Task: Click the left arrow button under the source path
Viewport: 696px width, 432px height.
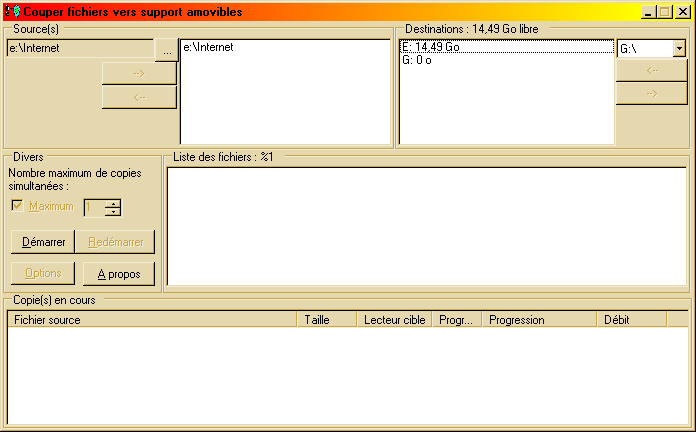Action: pyautogui.click(x=139, y=97)
